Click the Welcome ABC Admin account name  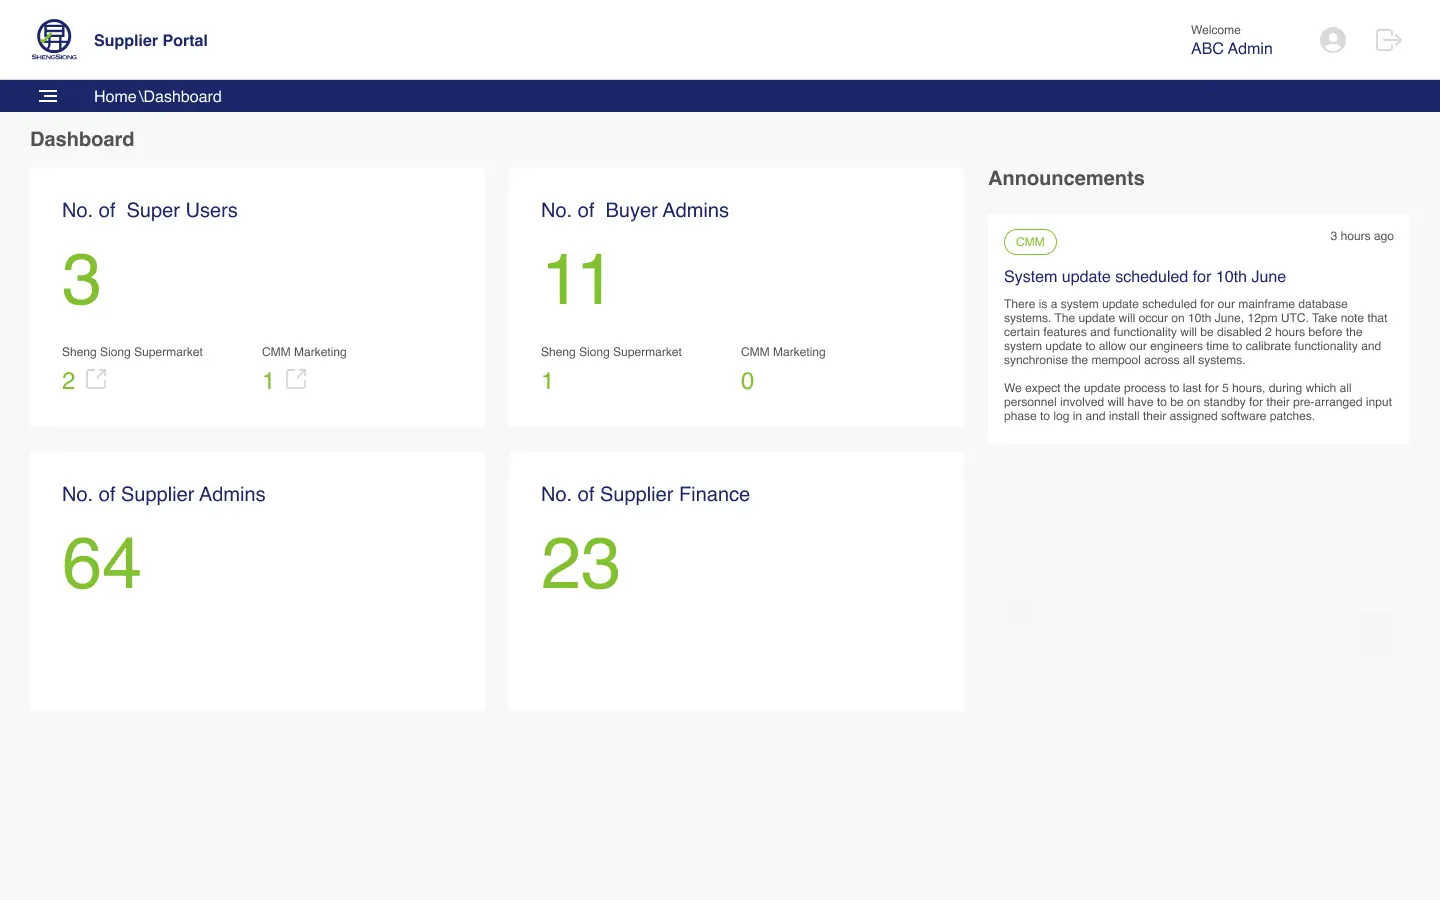tap(1231, 48)
